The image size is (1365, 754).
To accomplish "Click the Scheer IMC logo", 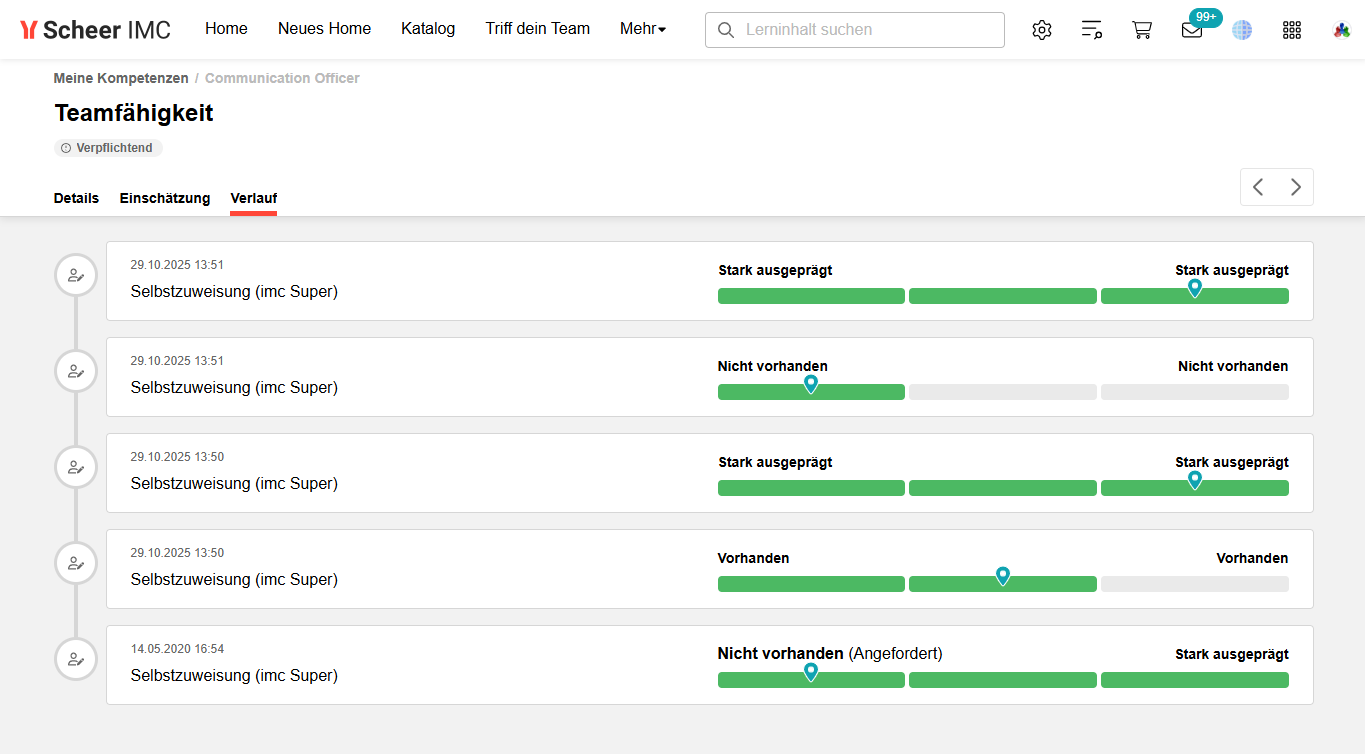I will tap(96, 30).
